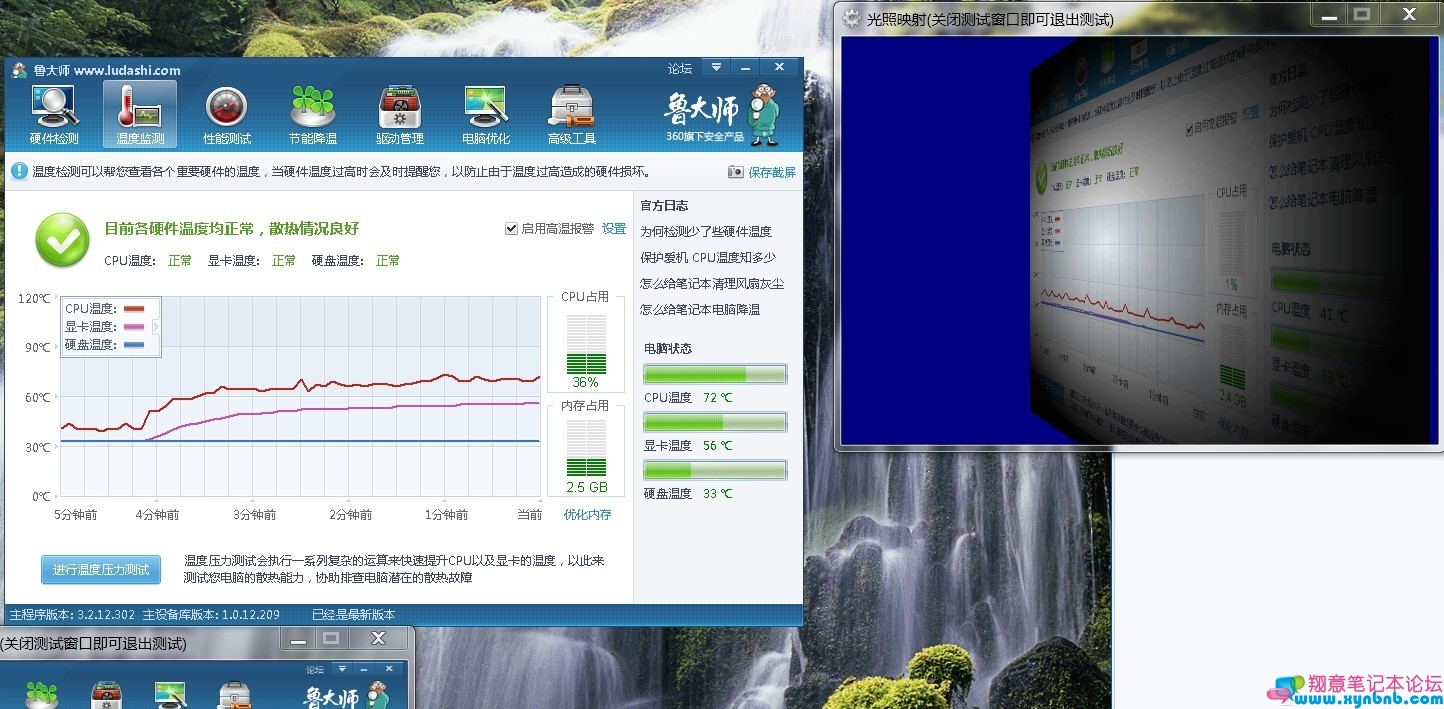Toggle the 启用高温报警 checkbox

512,229
